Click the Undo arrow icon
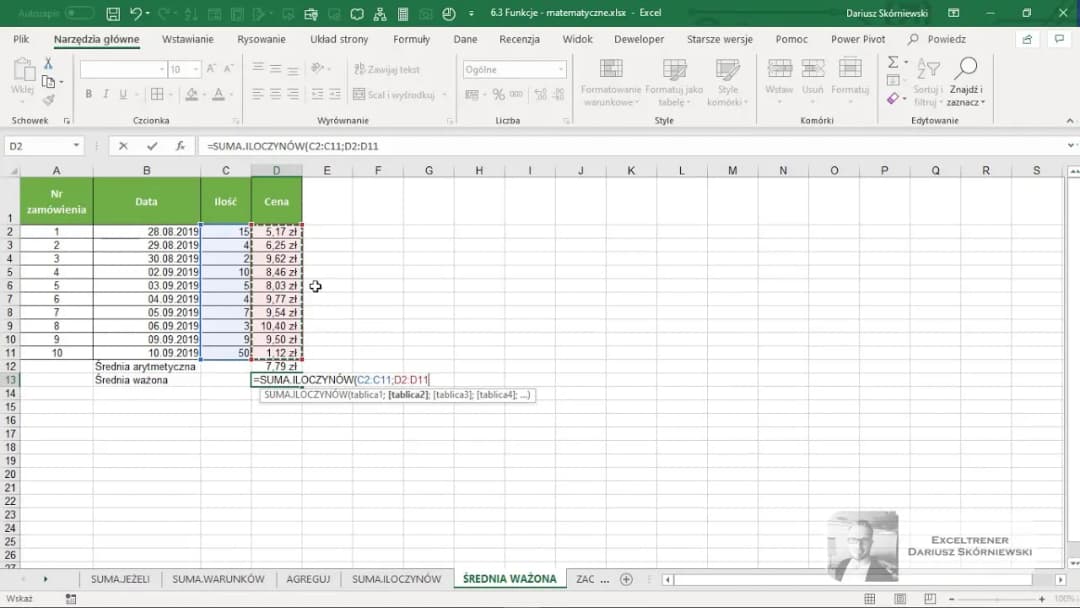 [x=136, y=14]
